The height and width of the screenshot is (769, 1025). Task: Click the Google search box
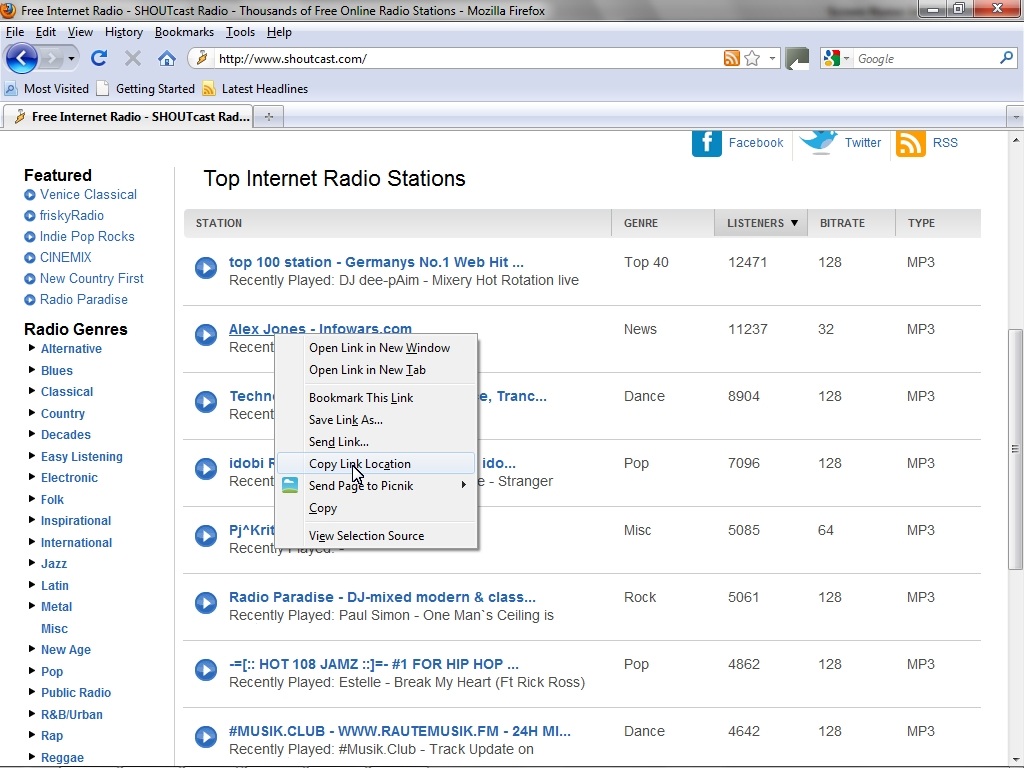pos(922,59)
